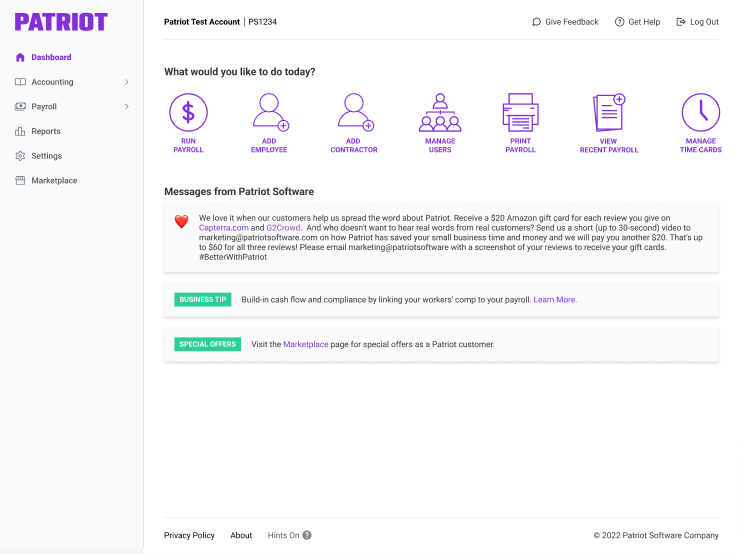Open the Privacy Policy footer link

(x=189, y=535)
